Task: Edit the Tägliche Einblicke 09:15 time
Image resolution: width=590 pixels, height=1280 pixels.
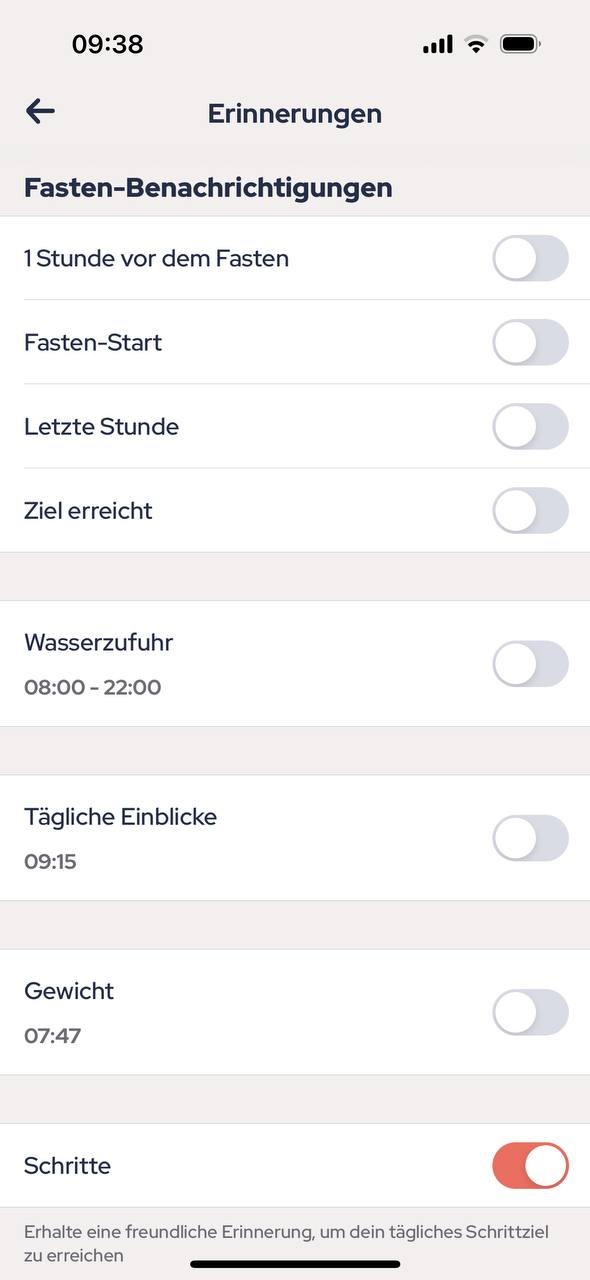Action: coord(50,861)
